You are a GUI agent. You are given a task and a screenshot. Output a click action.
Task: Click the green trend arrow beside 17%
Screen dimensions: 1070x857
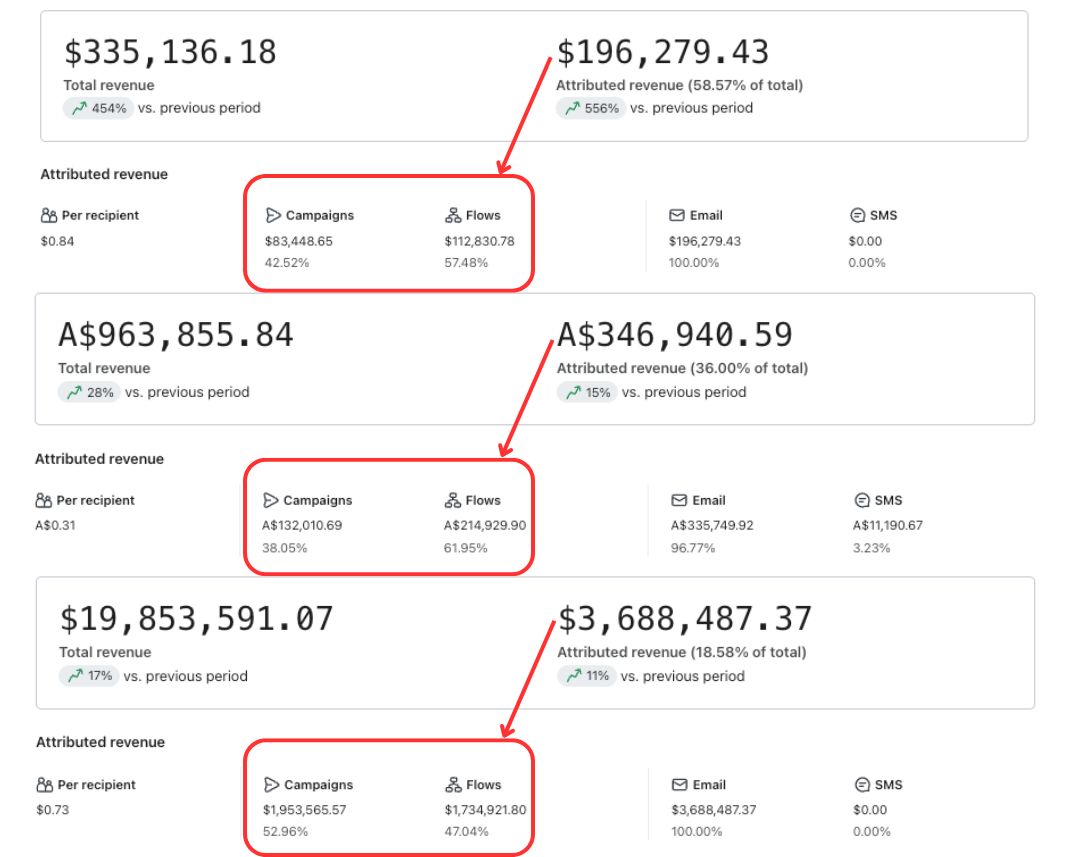pyautogui.click(x=75, y=676)
